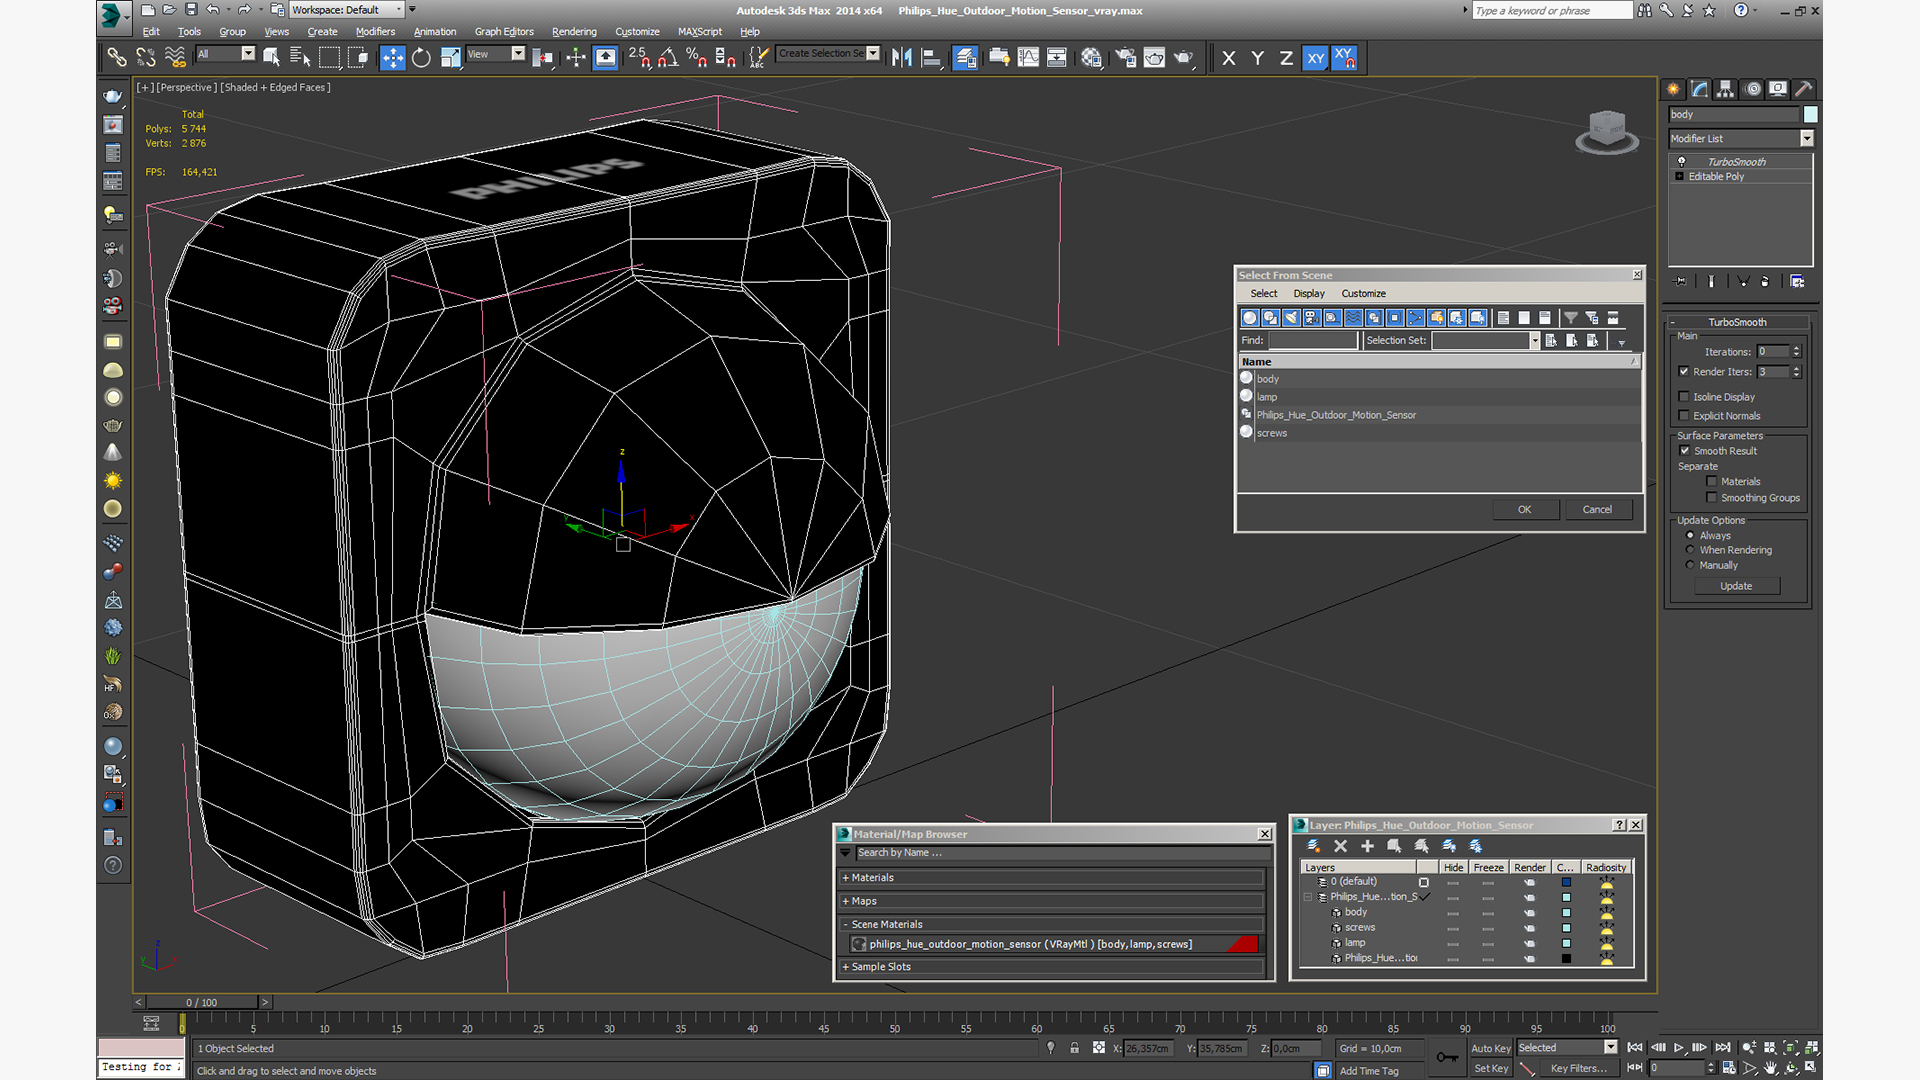Select the When Rendering update option
Image resolution: width=1920 pixels, height=1080 pixels.
click(x=1690, y=550)
